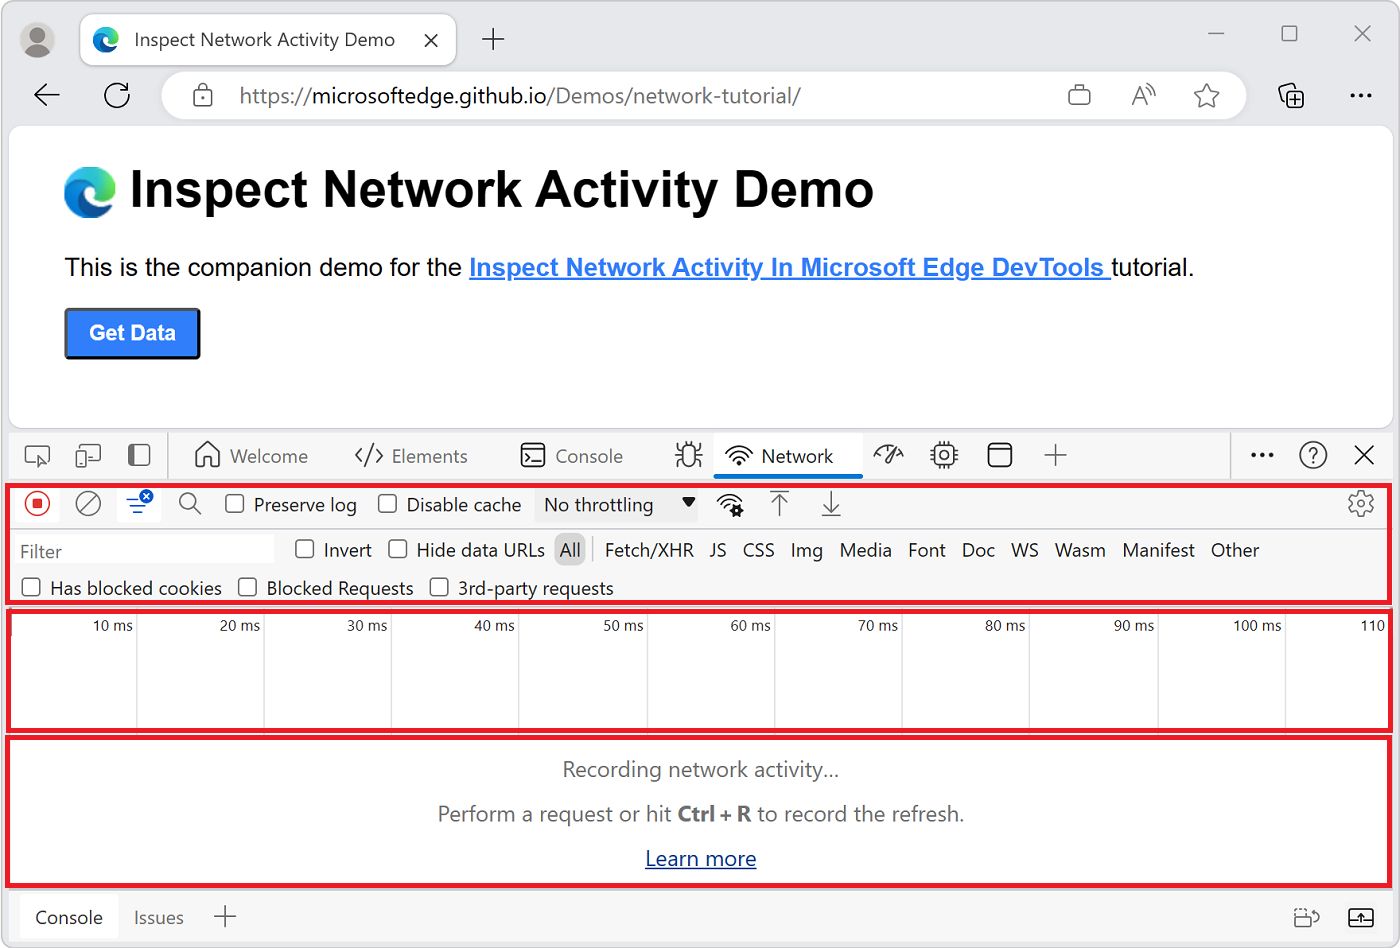Stop recording network log
This screenshot has height=948, width=1400.
[37, 504]
